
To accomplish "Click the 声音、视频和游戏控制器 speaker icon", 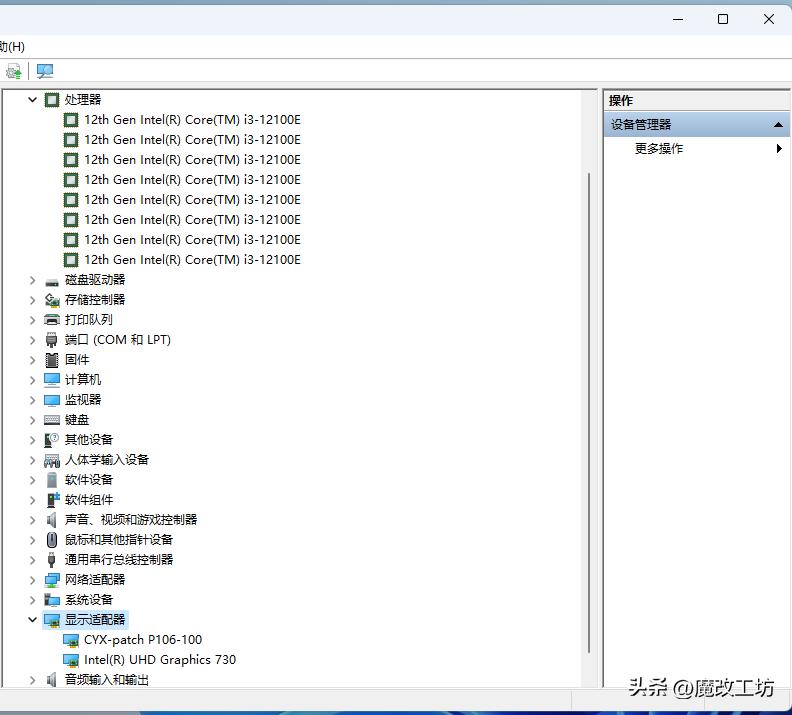I will coord(52,520).
